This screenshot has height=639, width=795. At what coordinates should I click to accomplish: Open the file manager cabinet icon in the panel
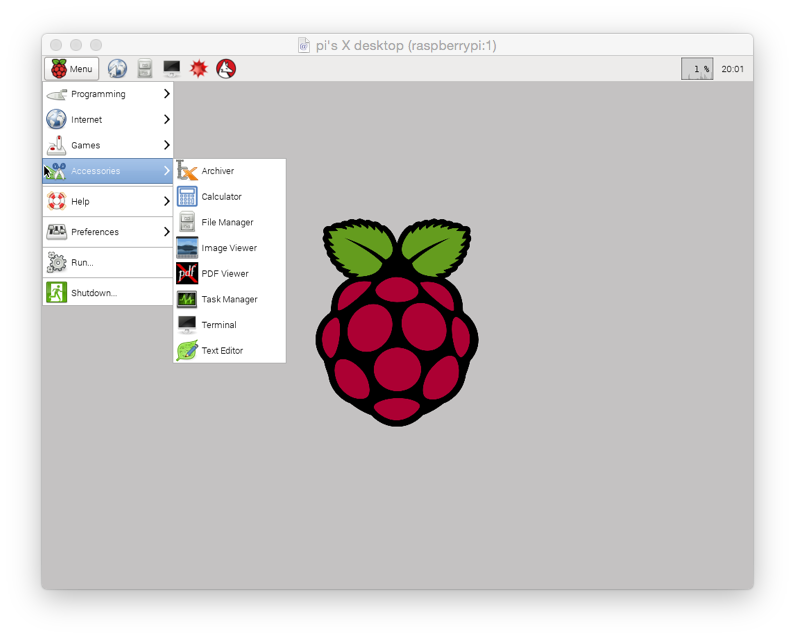(x=145, y=68)
